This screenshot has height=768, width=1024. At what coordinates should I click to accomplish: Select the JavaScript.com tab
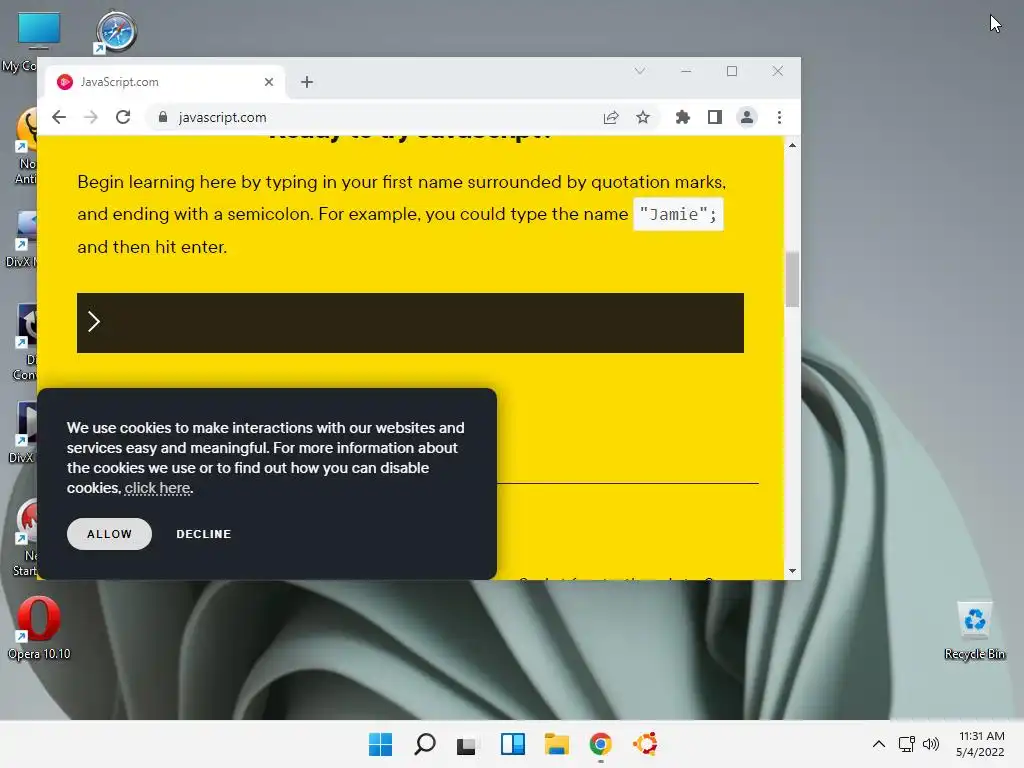[165, 82]
